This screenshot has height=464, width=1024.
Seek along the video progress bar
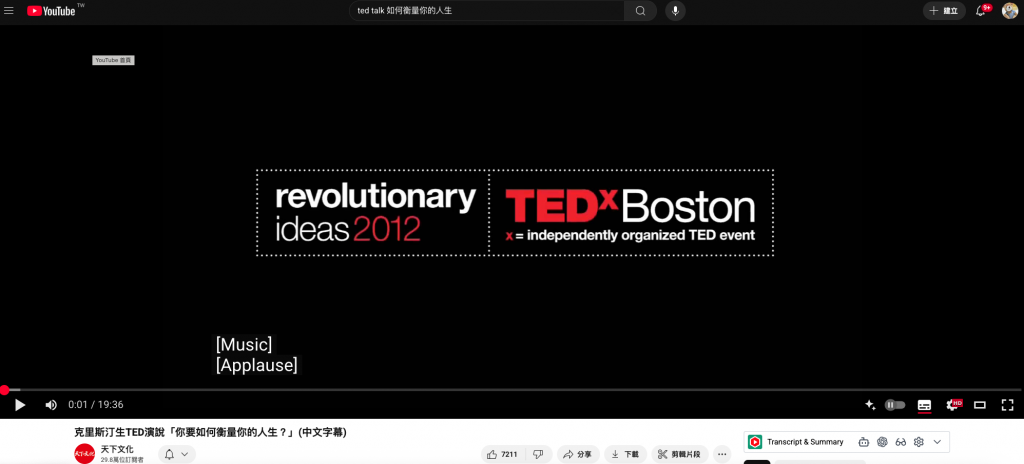pyautogui.click(x=512, y=390)
